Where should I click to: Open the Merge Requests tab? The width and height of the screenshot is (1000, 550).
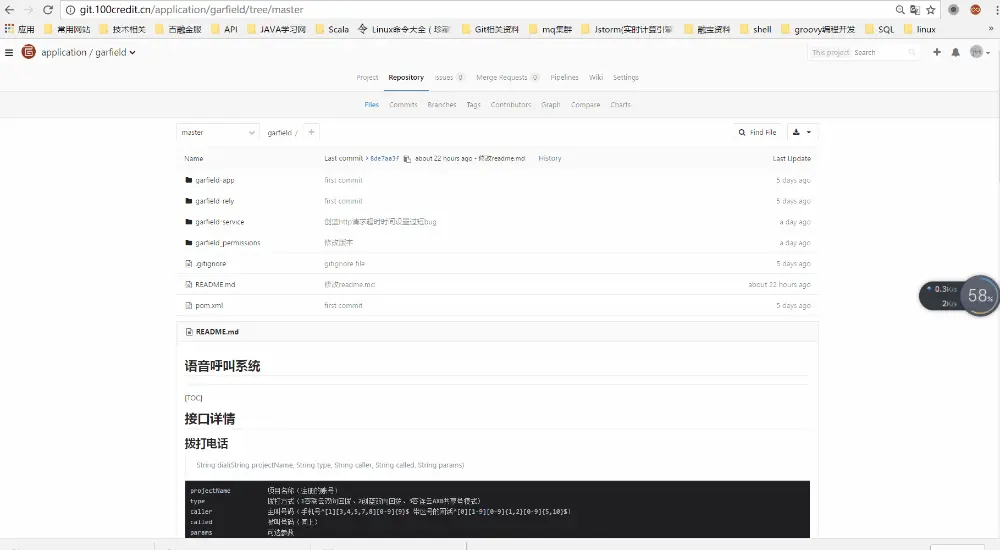coord(507,77)
